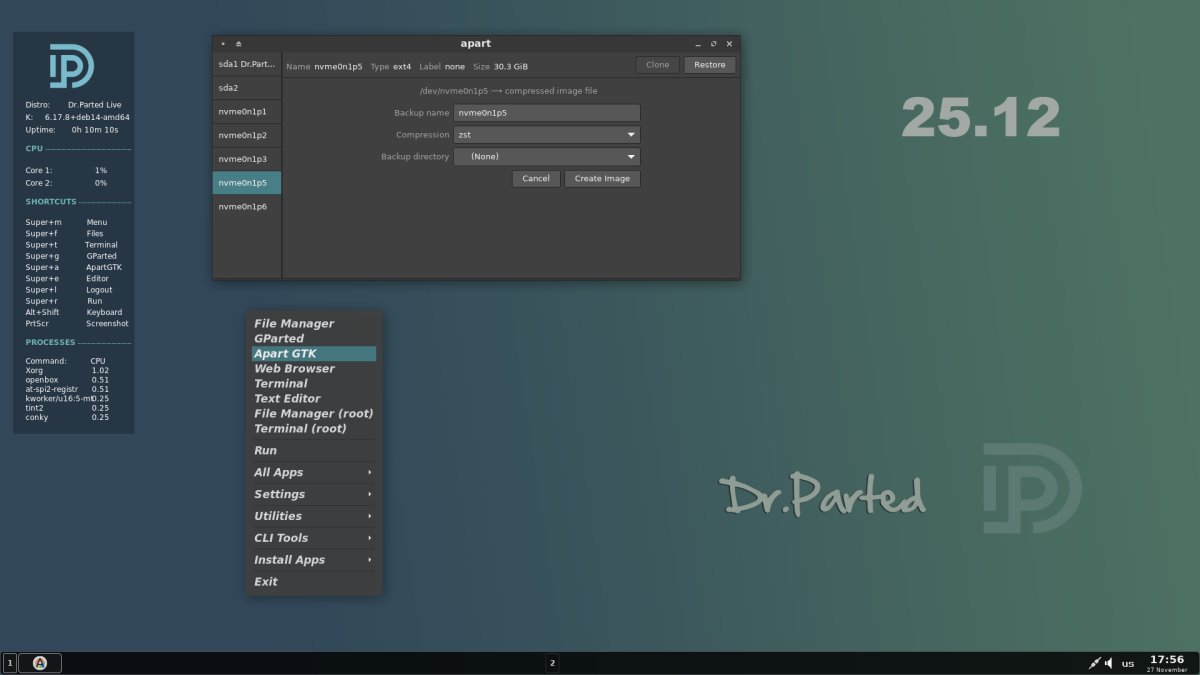Screen dimensions: 1200x675
Task: Open Web Browser from the menu
Action: click(314, 369)
